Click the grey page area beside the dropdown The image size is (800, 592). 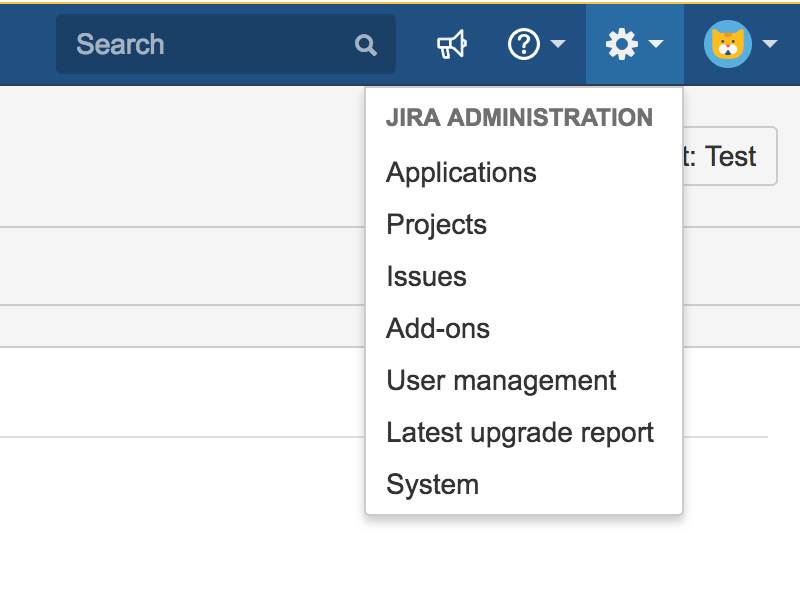[180, 156]
